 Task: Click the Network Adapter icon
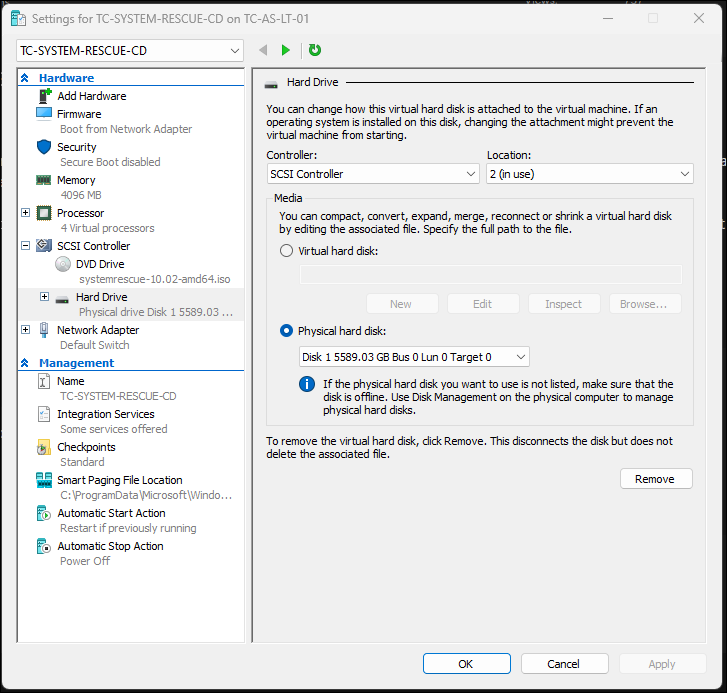click(44, 330)
